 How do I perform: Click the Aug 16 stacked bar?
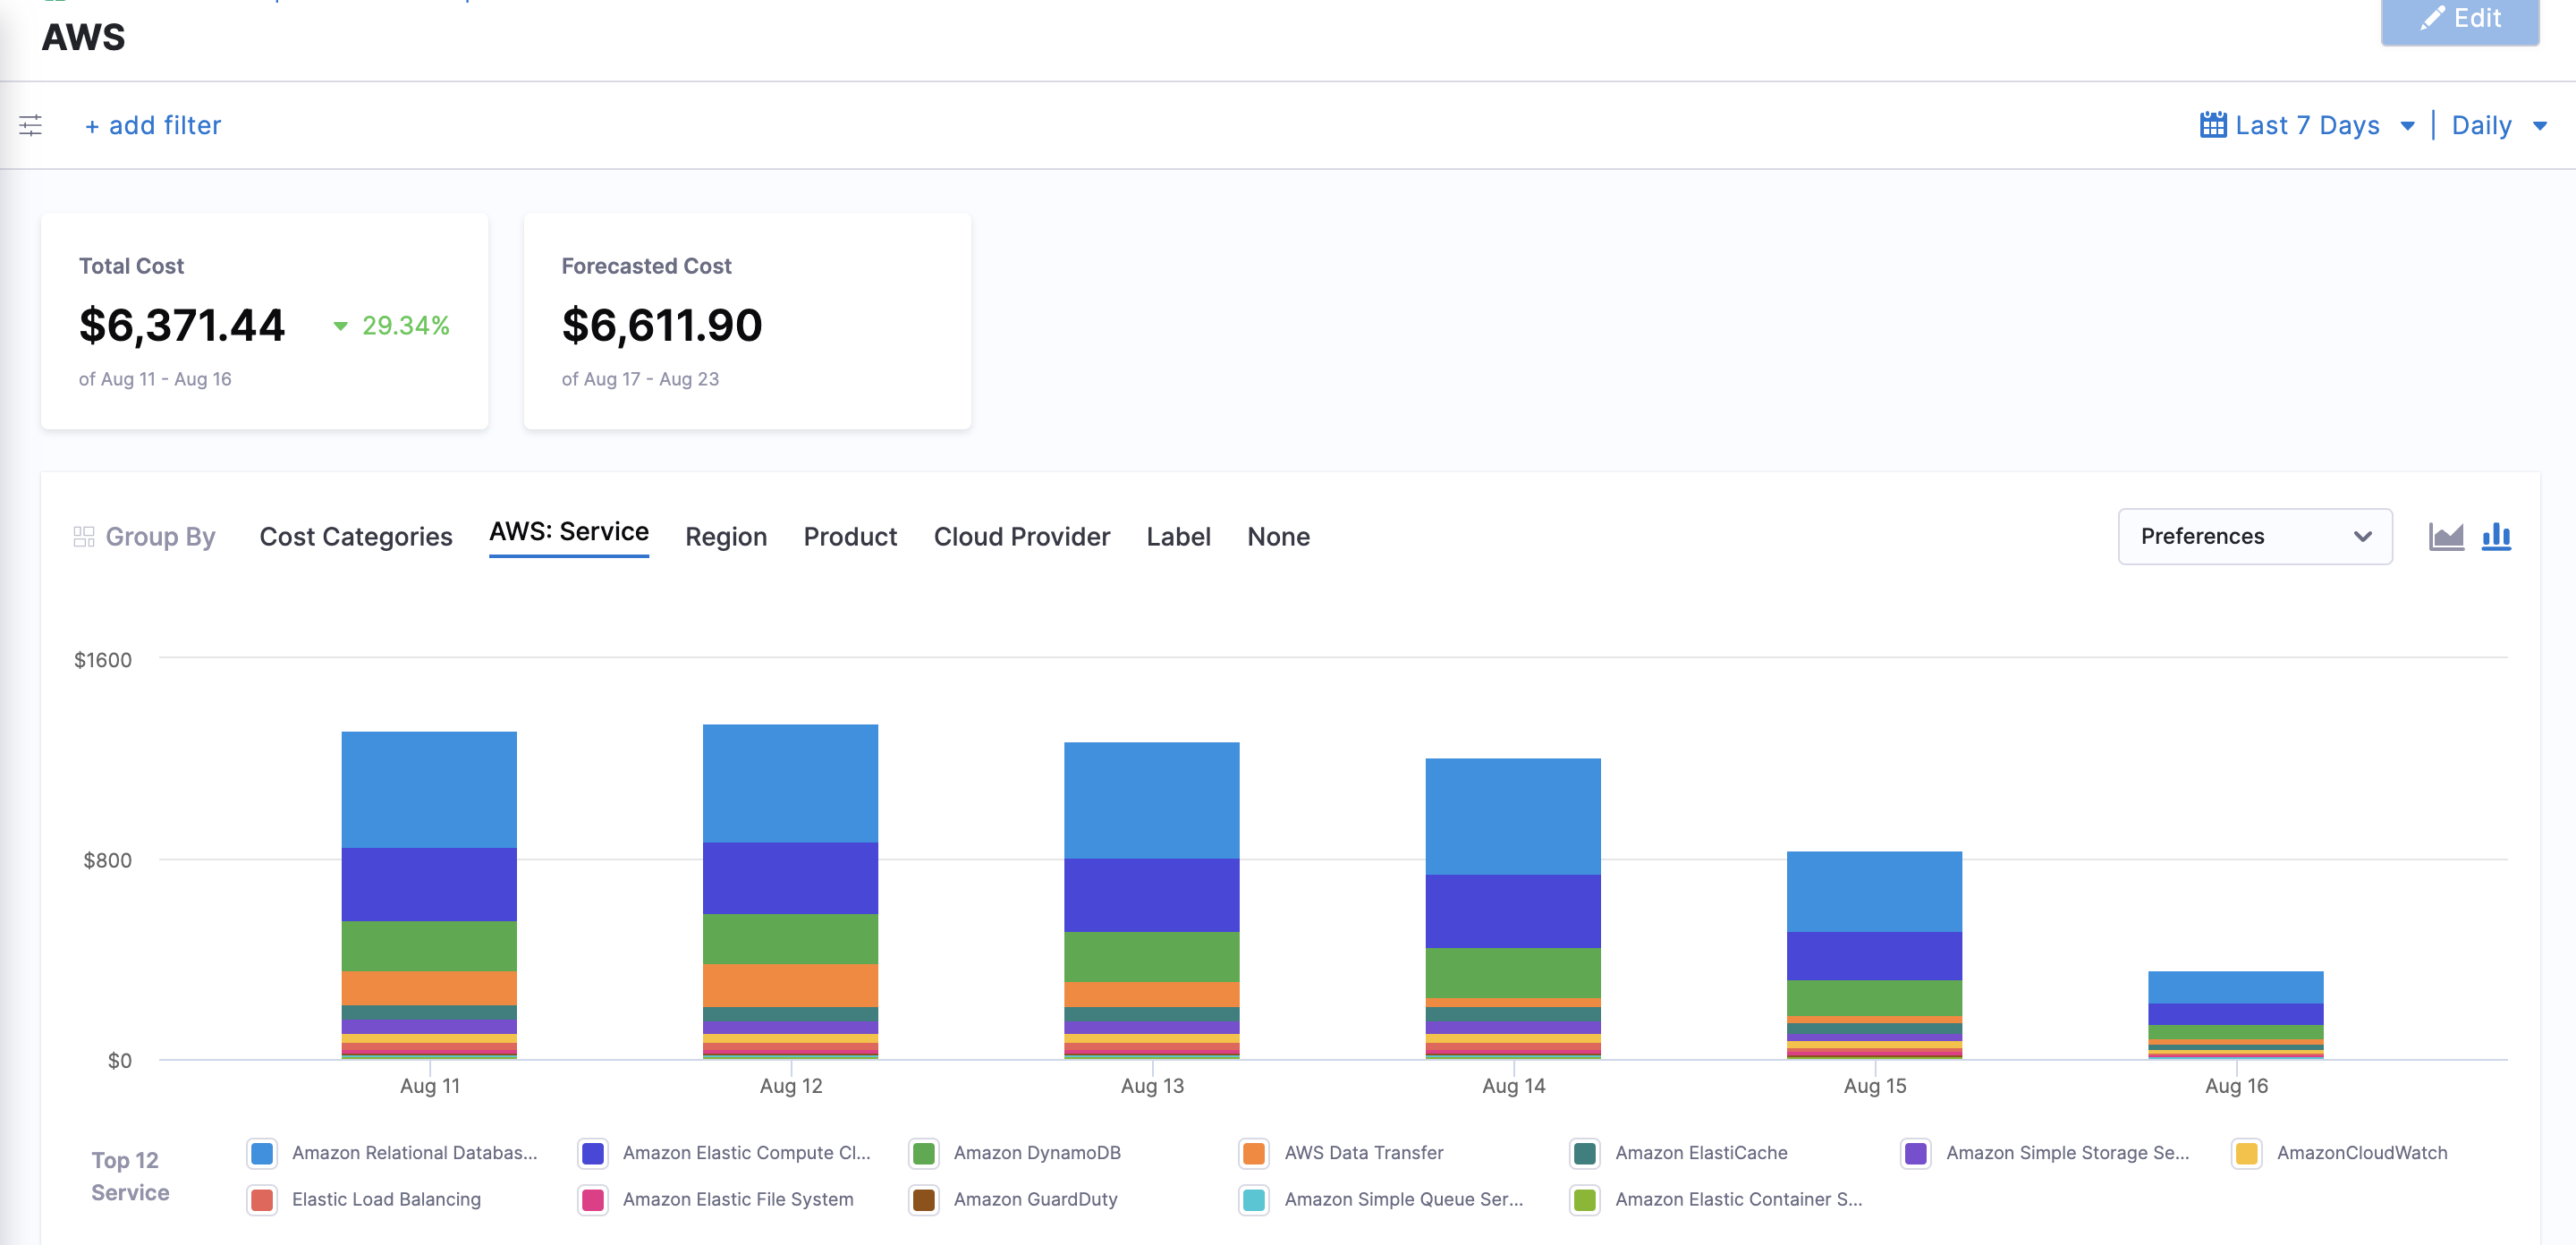coord(2235,1015)
